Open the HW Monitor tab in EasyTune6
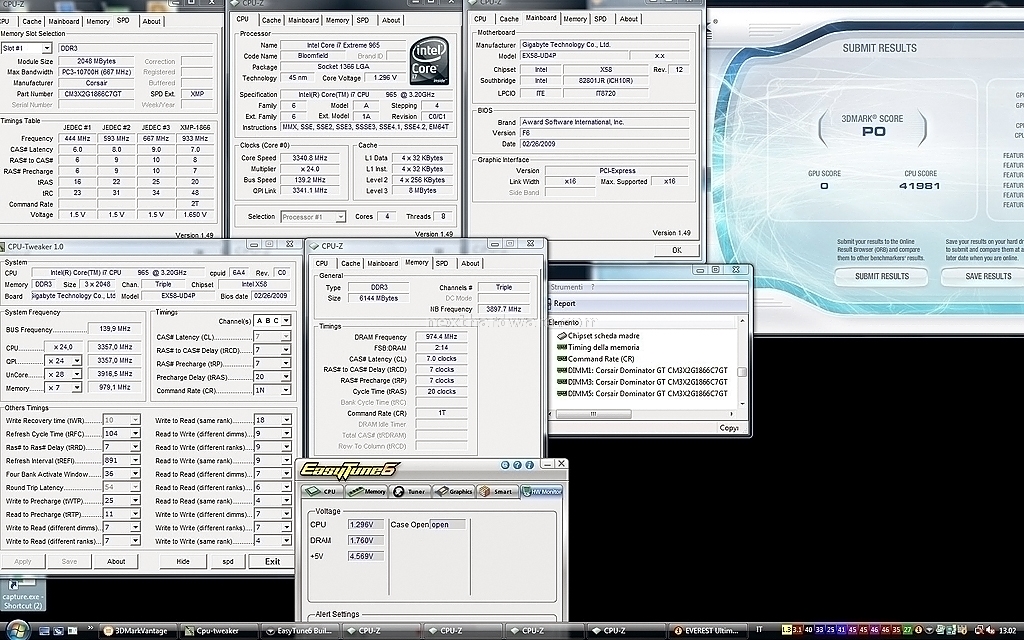 pyautogui.click(x=541, y=491)
